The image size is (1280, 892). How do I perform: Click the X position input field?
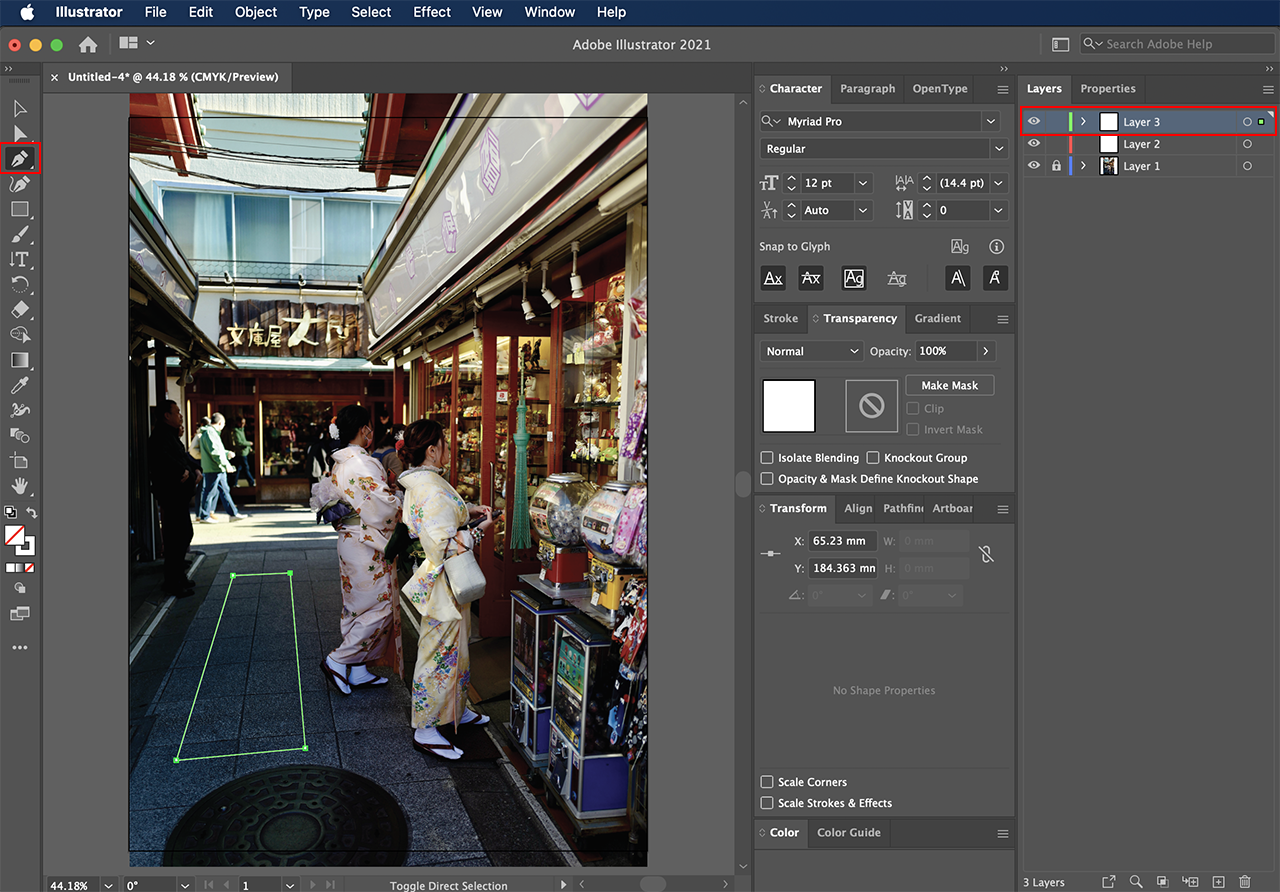842,541
